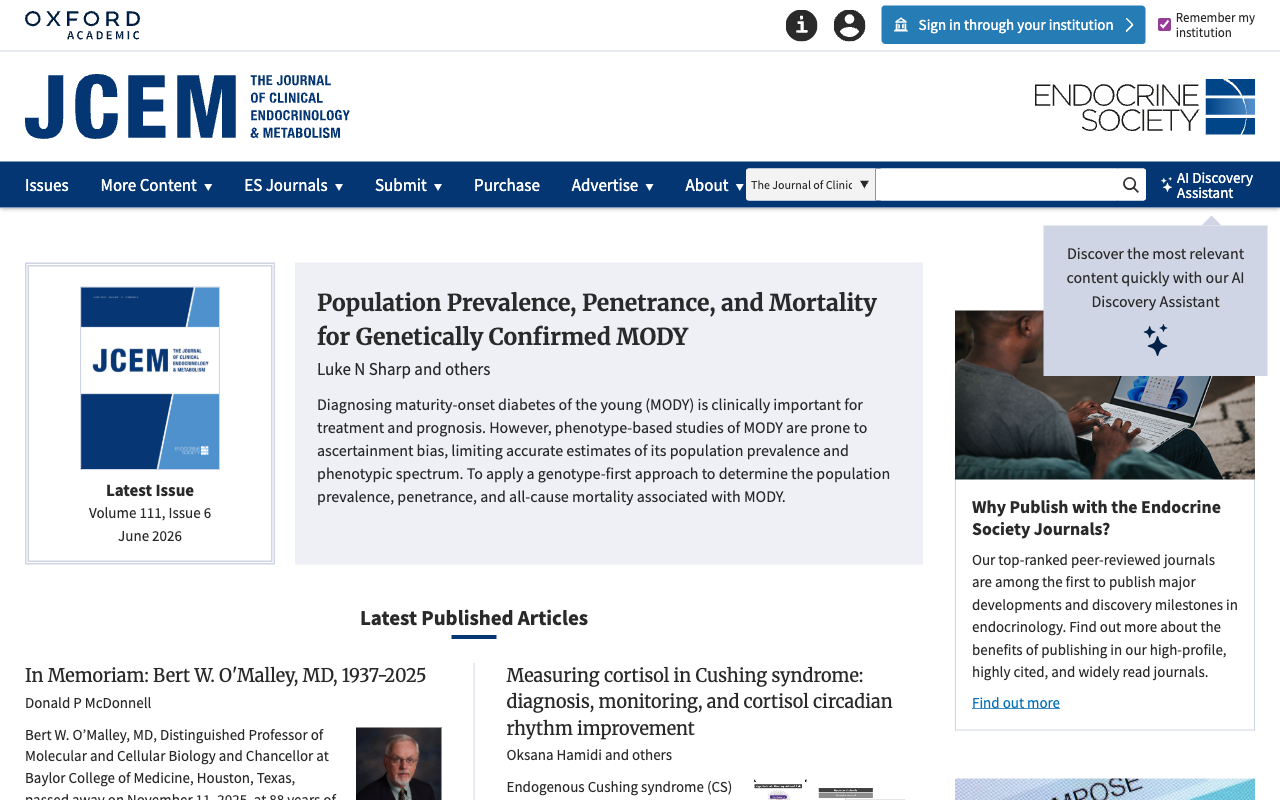This screenshot has width=1280, height=800.
Task: Click author name Donald P McDonnell
Action: coord(88,703)
